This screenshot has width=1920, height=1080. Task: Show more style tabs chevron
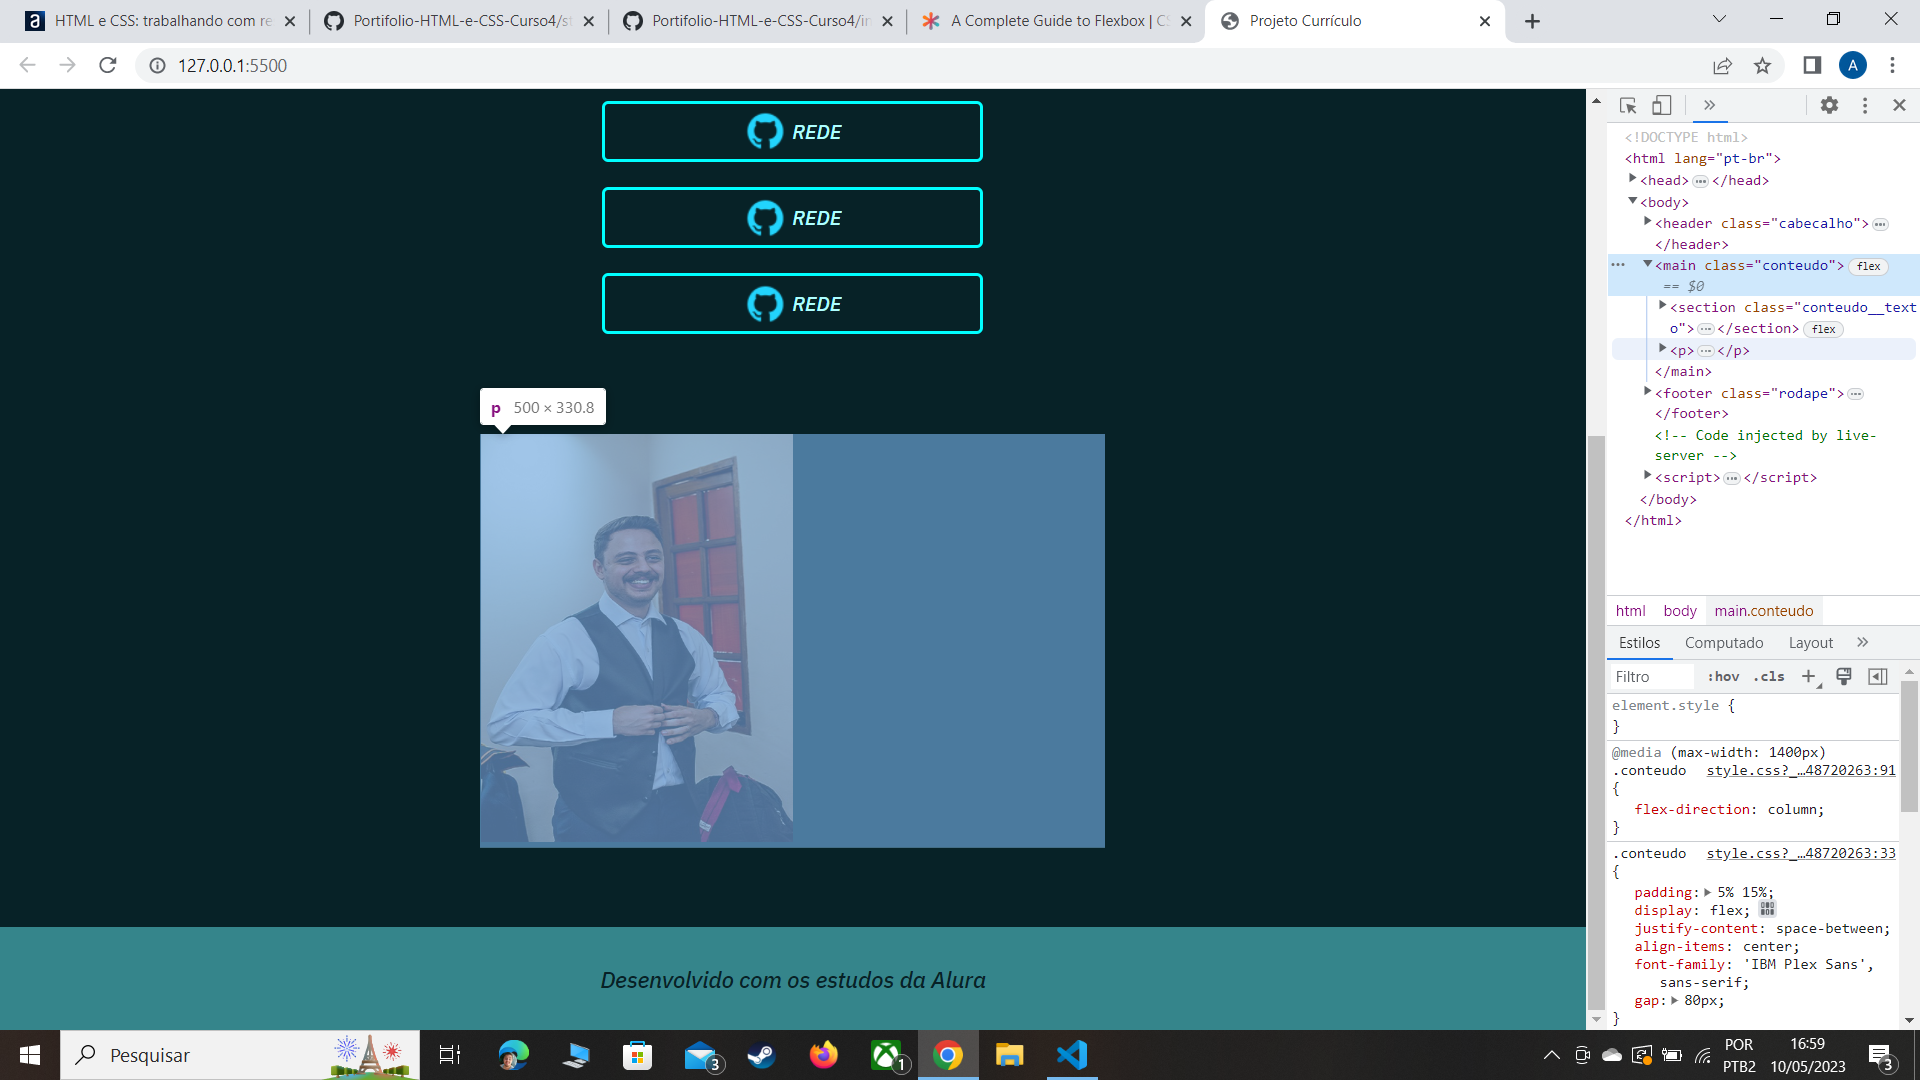pos(1862,643)
